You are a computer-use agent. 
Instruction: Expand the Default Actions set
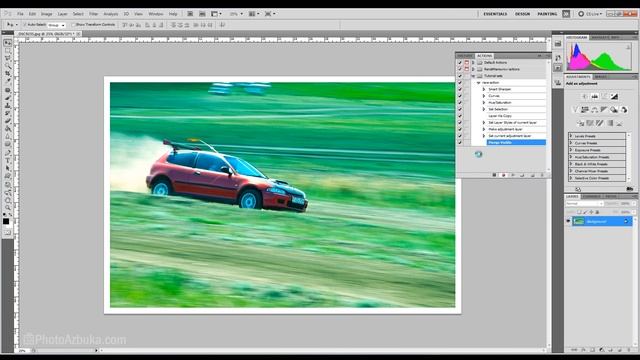point(473,62)
